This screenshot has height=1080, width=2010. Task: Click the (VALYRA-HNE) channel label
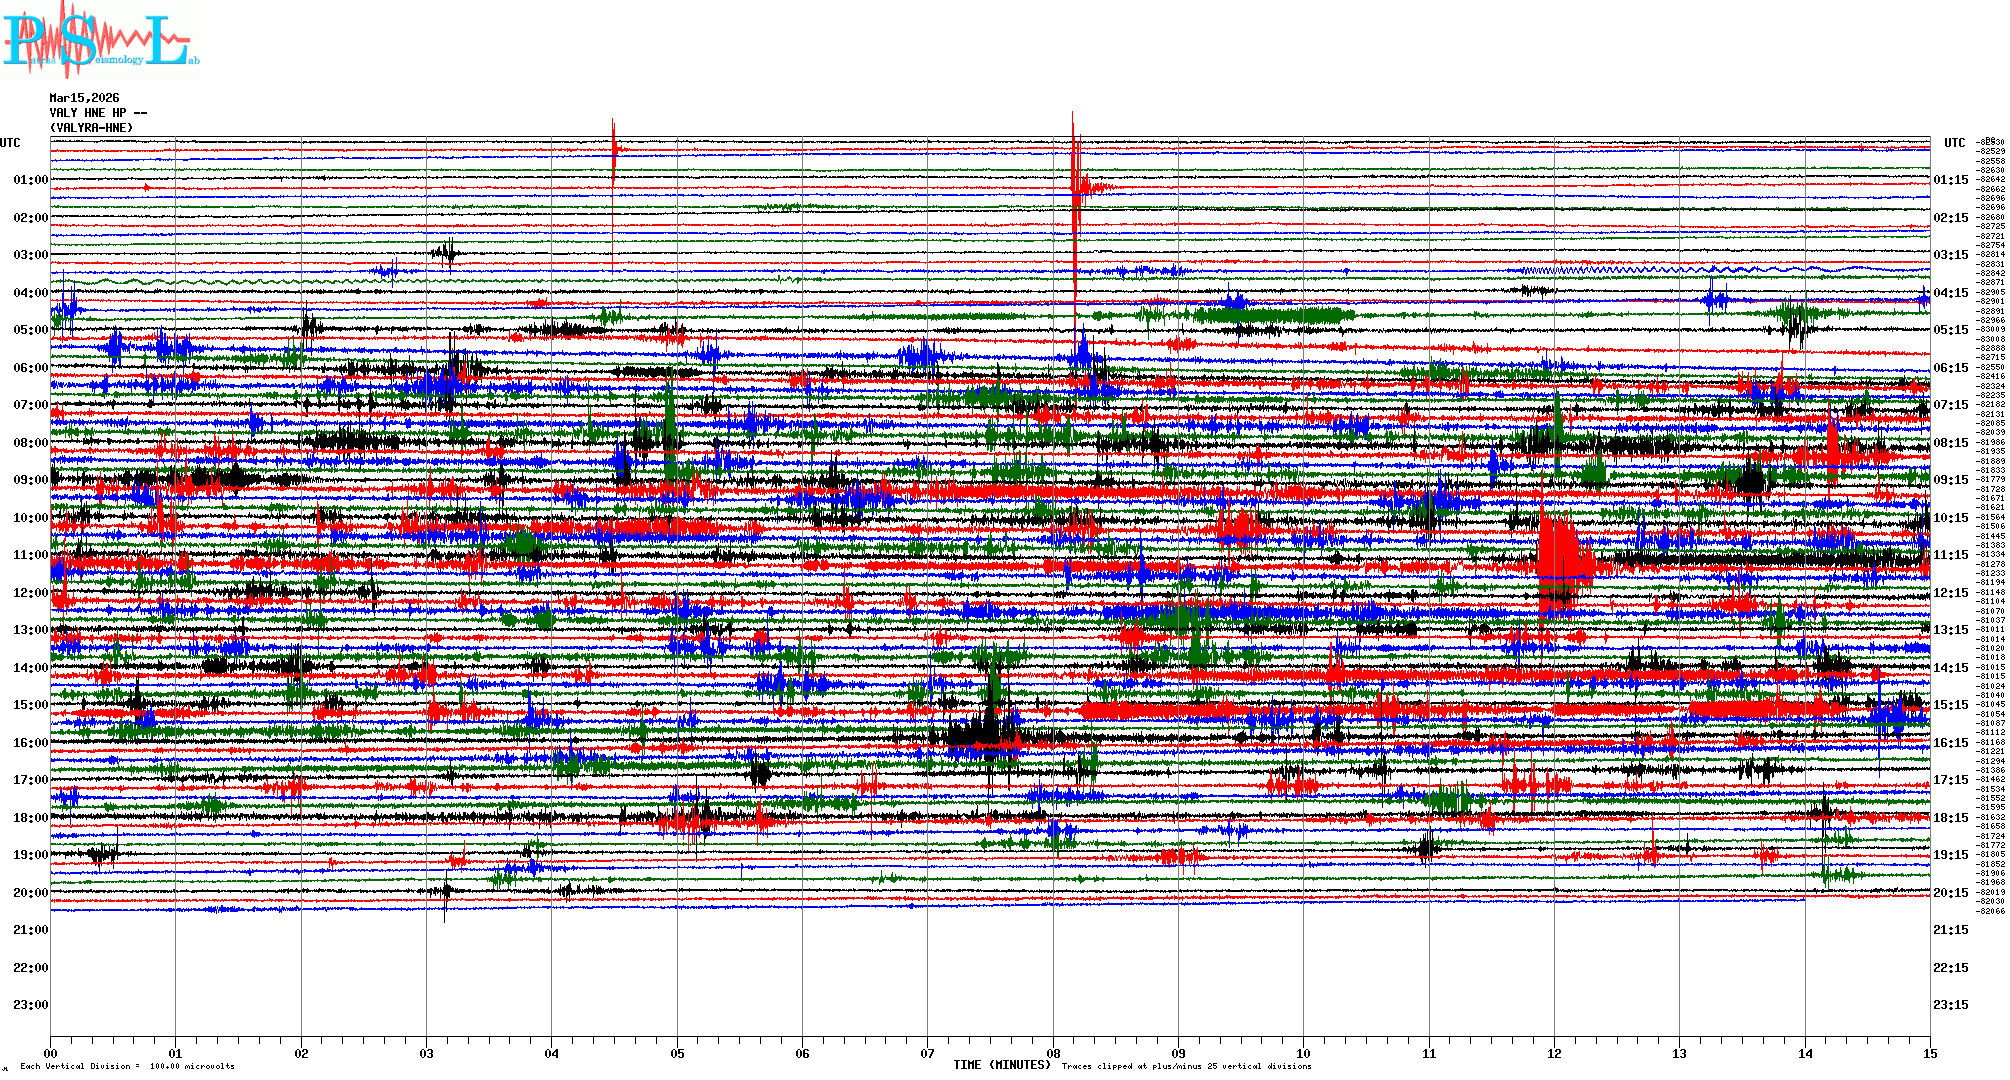91,128
